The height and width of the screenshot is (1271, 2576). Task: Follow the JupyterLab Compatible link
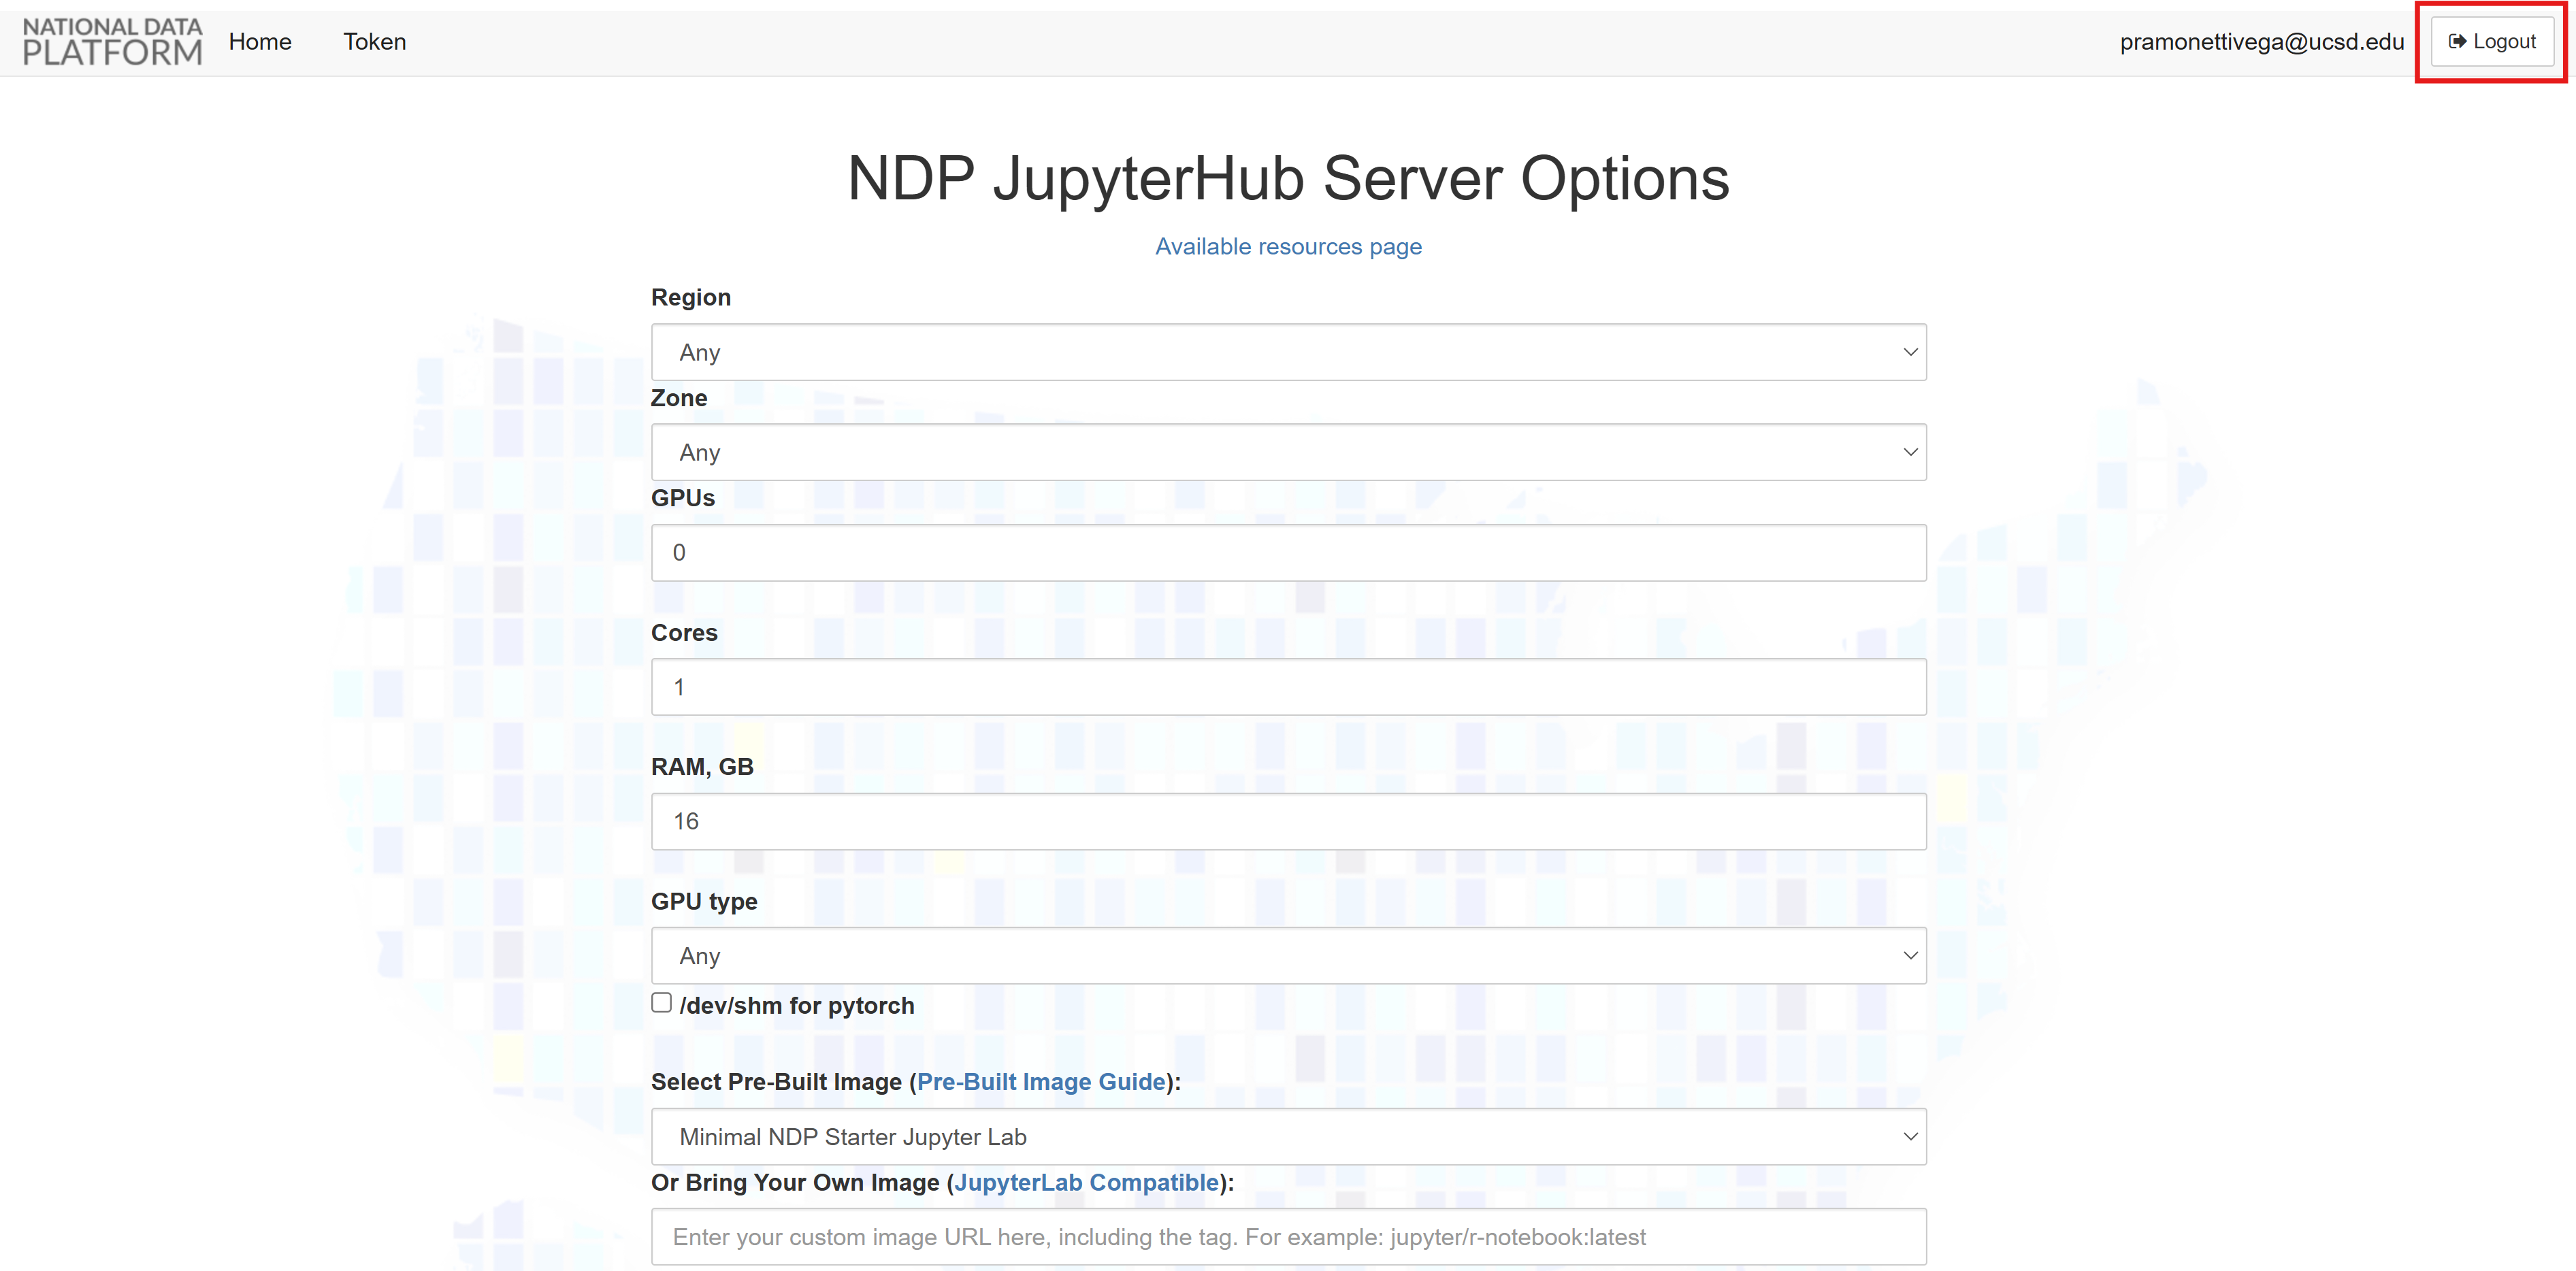click(x=1087, y=1183)
